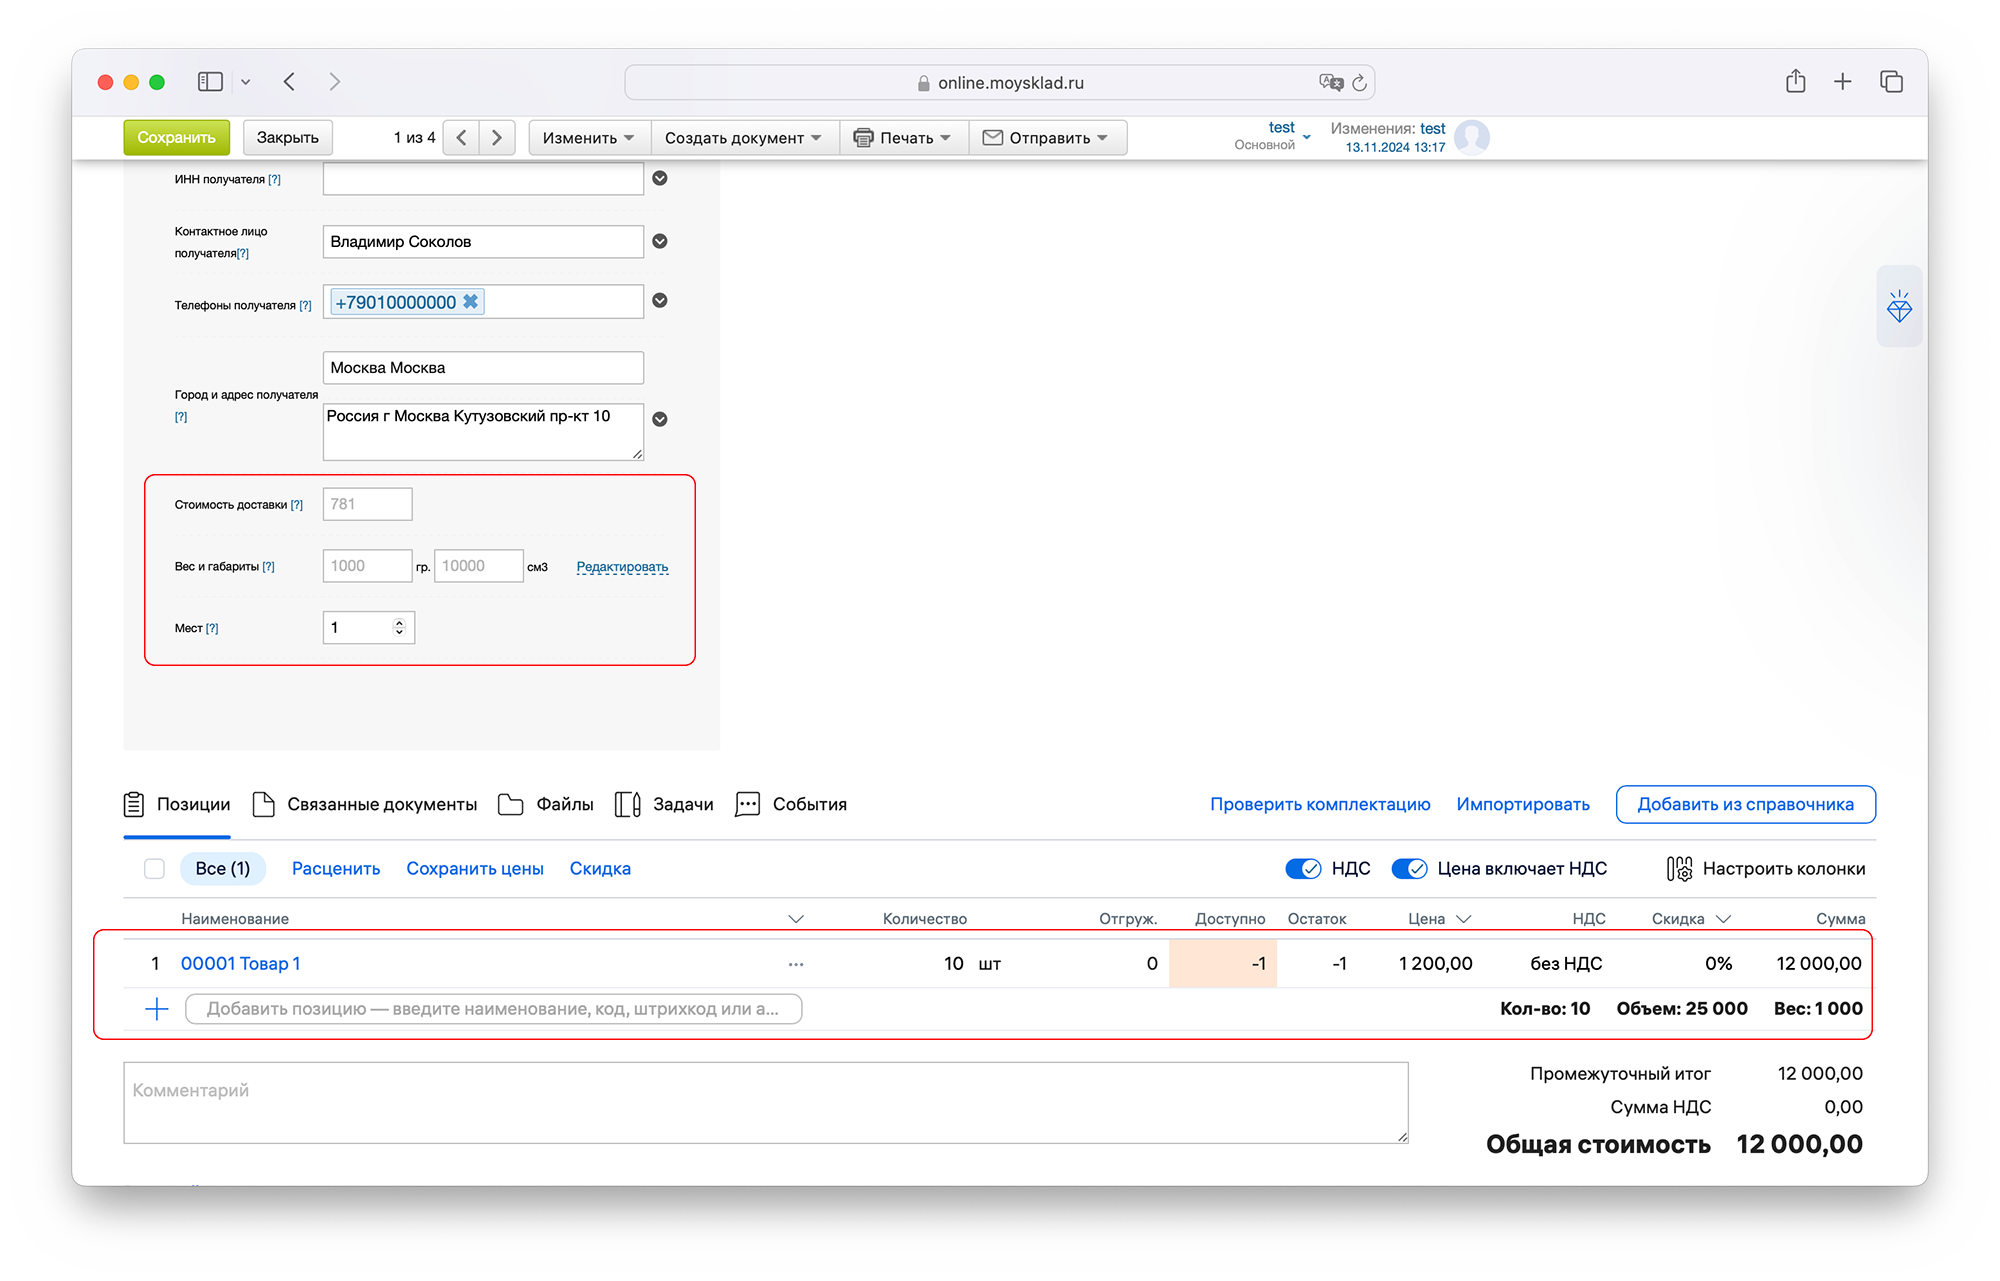Click the Редактировать link
The height and width of the screenshot is (1281, 2000).
622,567
